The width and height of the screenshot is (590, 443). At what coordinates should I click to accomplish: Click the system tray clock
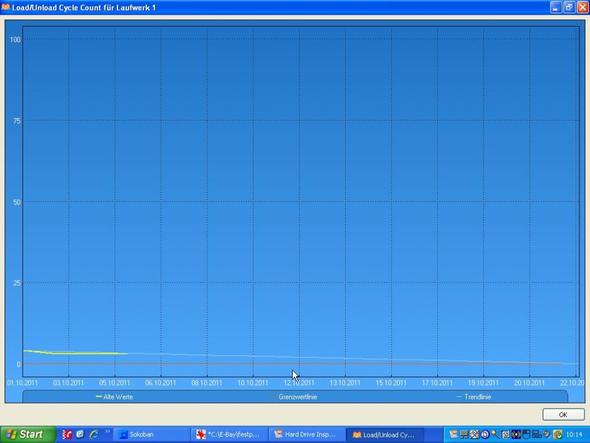click(574, 435)
